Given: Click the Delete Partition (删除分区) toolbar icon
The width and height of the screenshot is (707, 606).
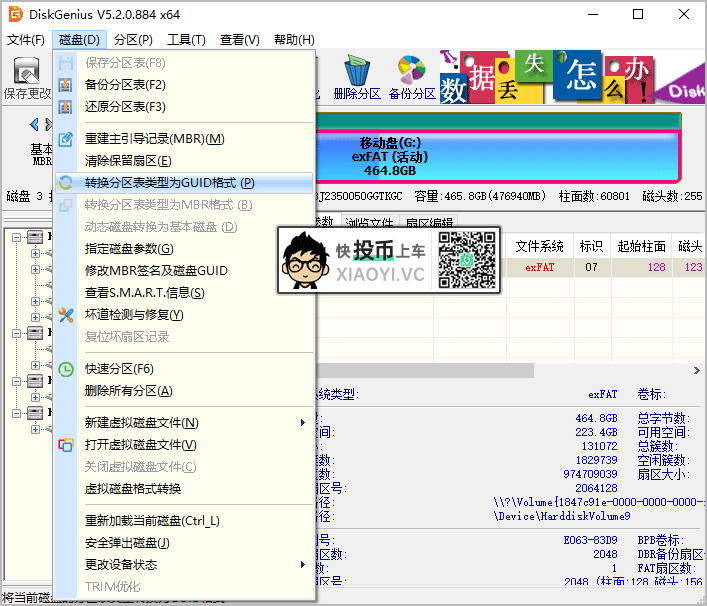Looking at the screenshot, I should click(x=357, y=79).
